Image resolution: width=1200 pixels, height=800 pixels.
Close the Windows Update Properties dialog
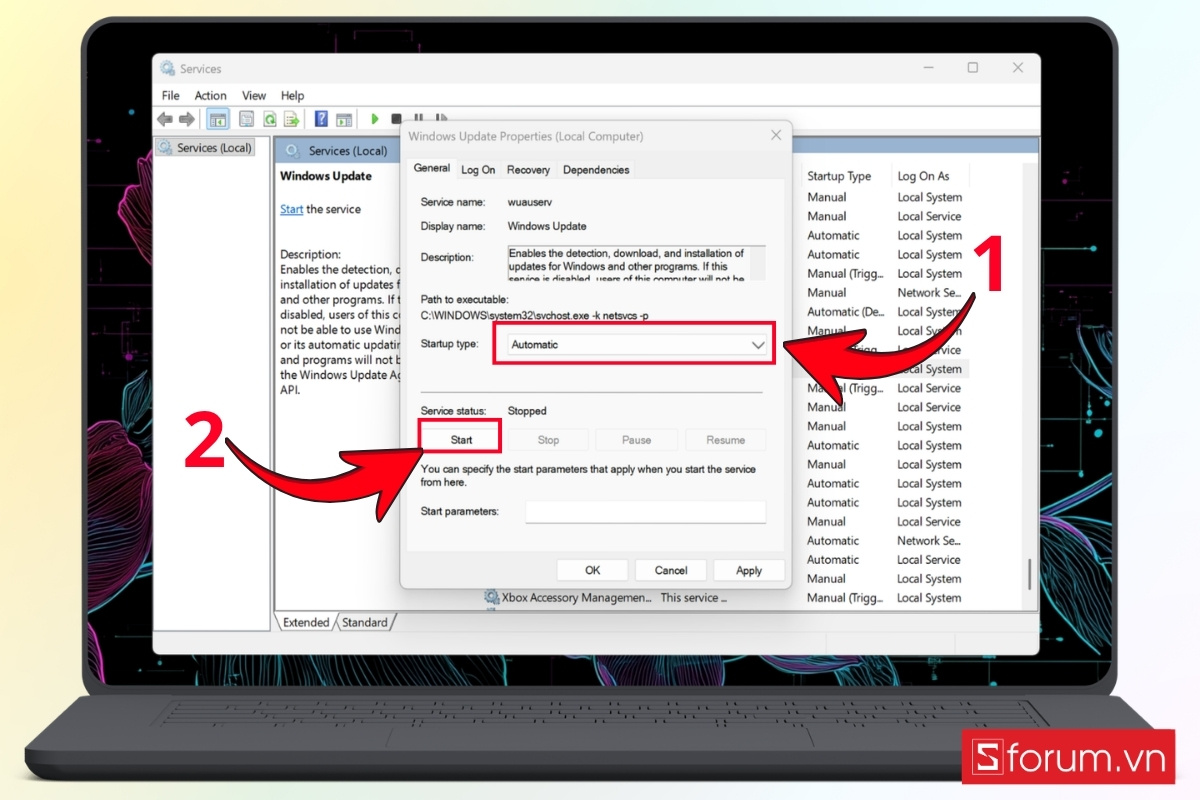coord(776,135)
